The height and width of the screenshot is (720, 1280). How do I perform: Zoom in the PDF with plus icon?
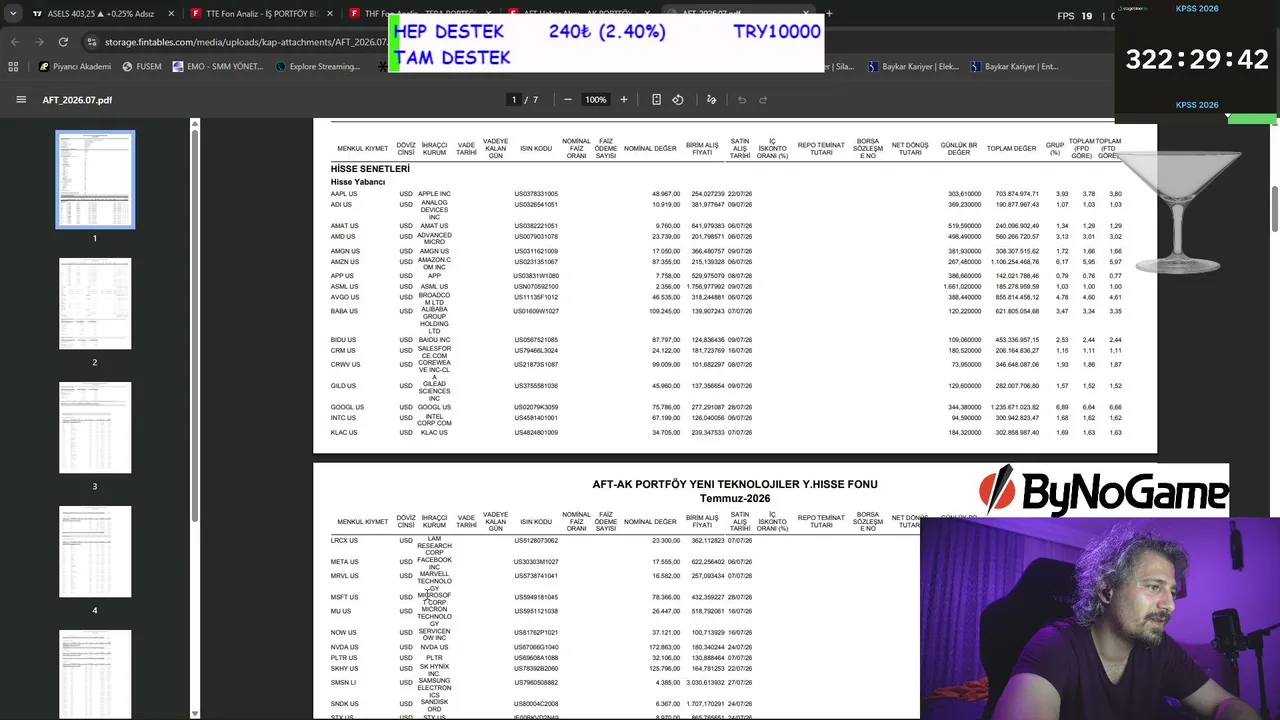[624, 100]
